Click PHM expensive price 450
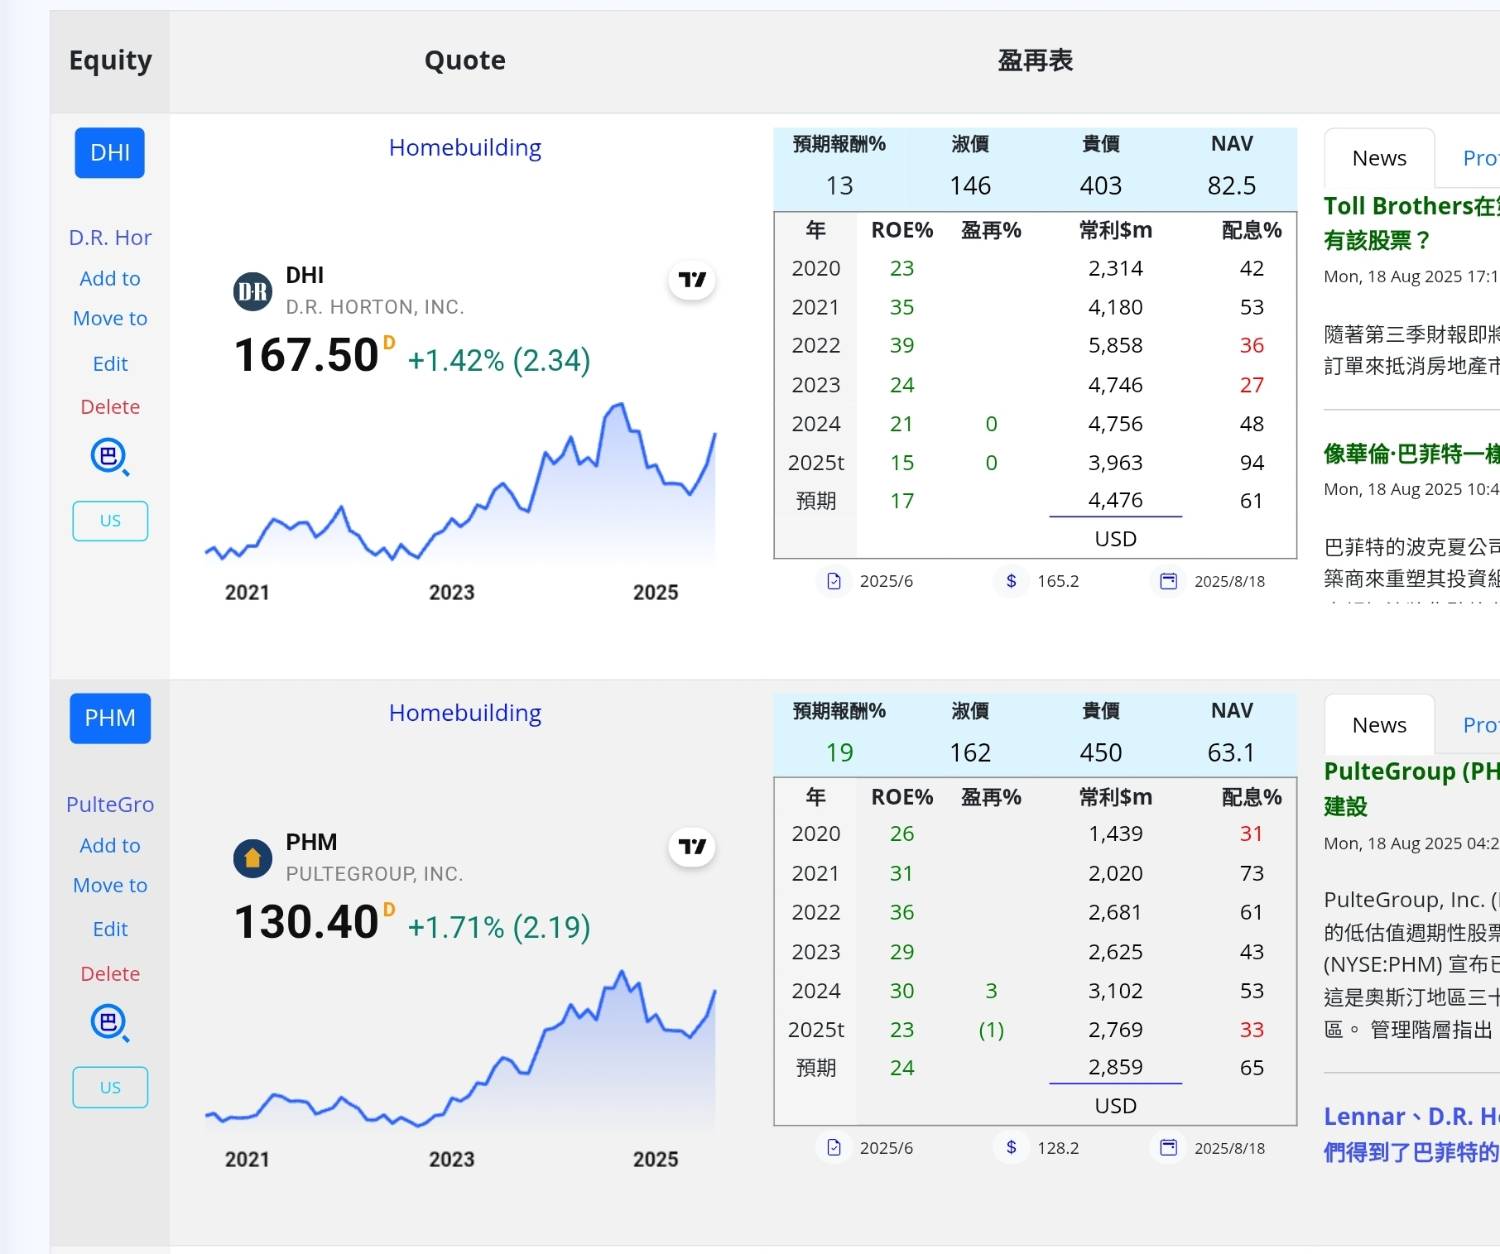Viewport: 1500px width, 1254px height. click(1100, 753)
